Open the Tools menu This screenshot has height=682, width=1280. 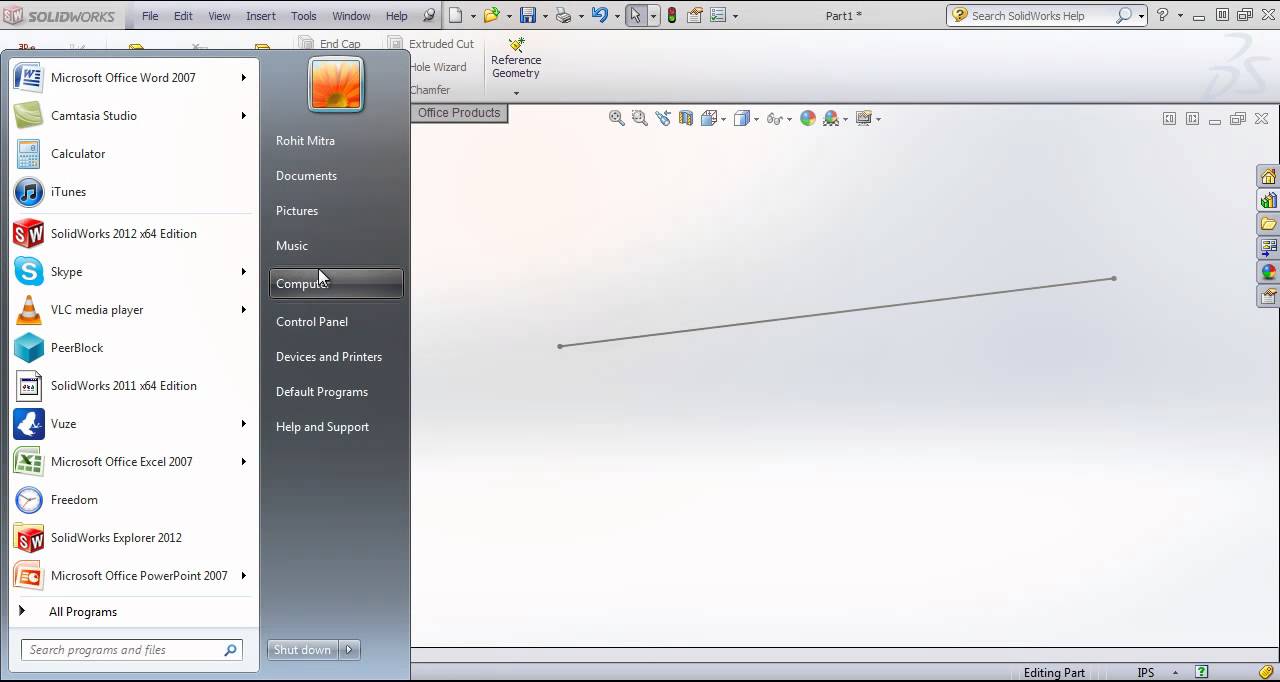click(x=304, y=16)
